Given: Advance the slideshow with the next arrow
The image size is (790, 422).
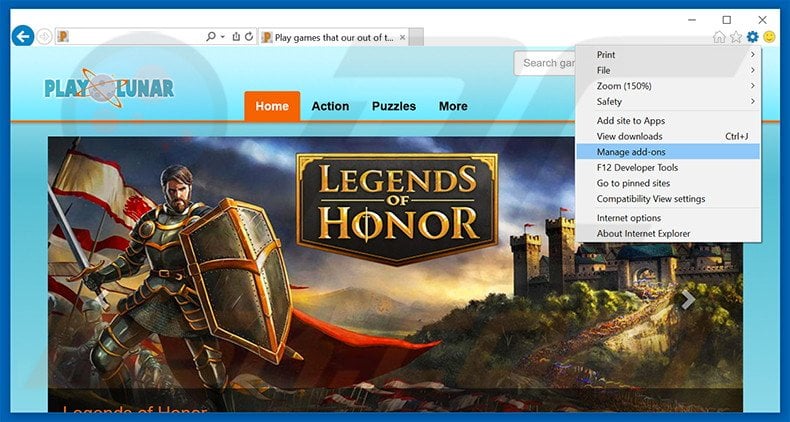Looking at the screenshot, I should [688, 300].
